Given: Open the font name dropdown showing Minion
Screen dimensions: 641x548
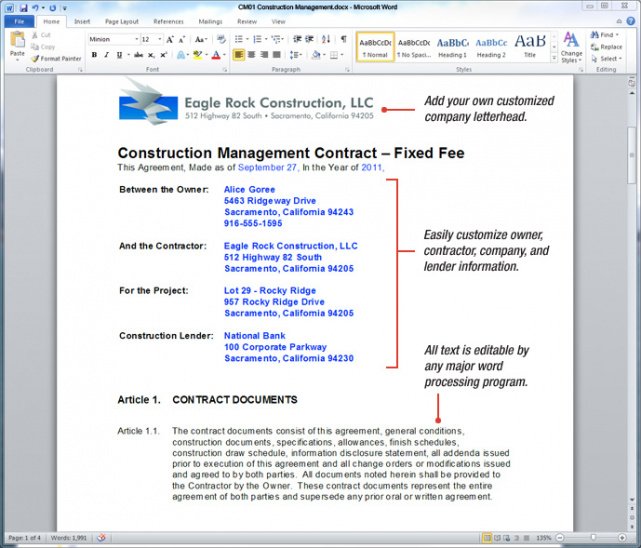Looking at the screenshot, I should pos(137,39).
